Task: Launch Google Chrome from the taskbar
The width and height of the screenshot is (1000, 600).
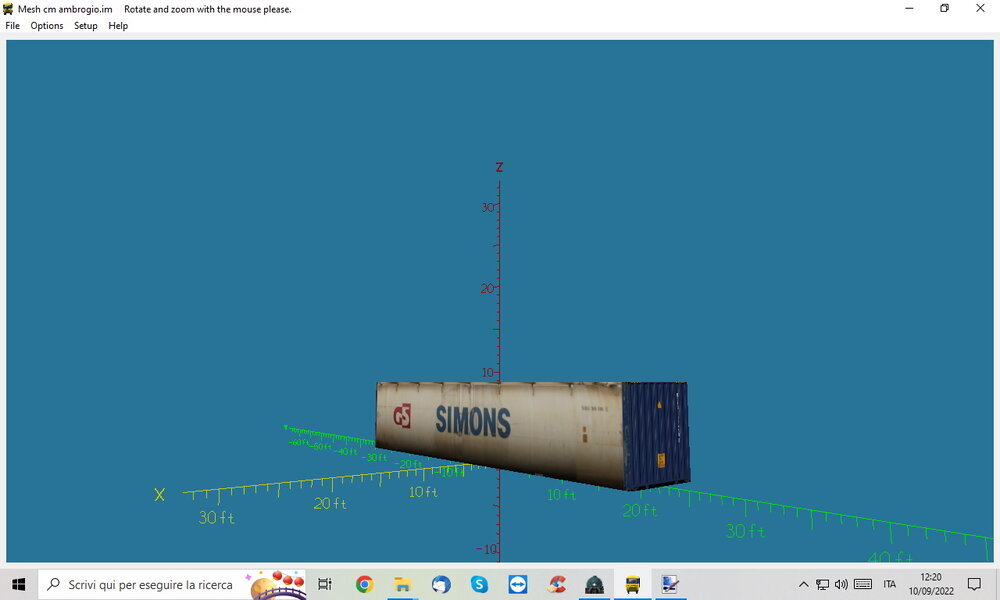Action: (x=364, y=584)
